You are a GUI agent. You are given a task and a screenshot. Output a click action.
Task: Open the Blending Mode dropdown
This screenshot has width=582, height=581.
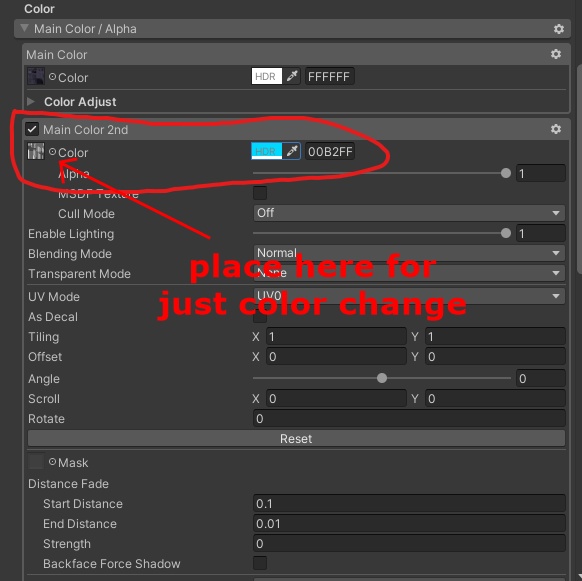pos(409,253)
